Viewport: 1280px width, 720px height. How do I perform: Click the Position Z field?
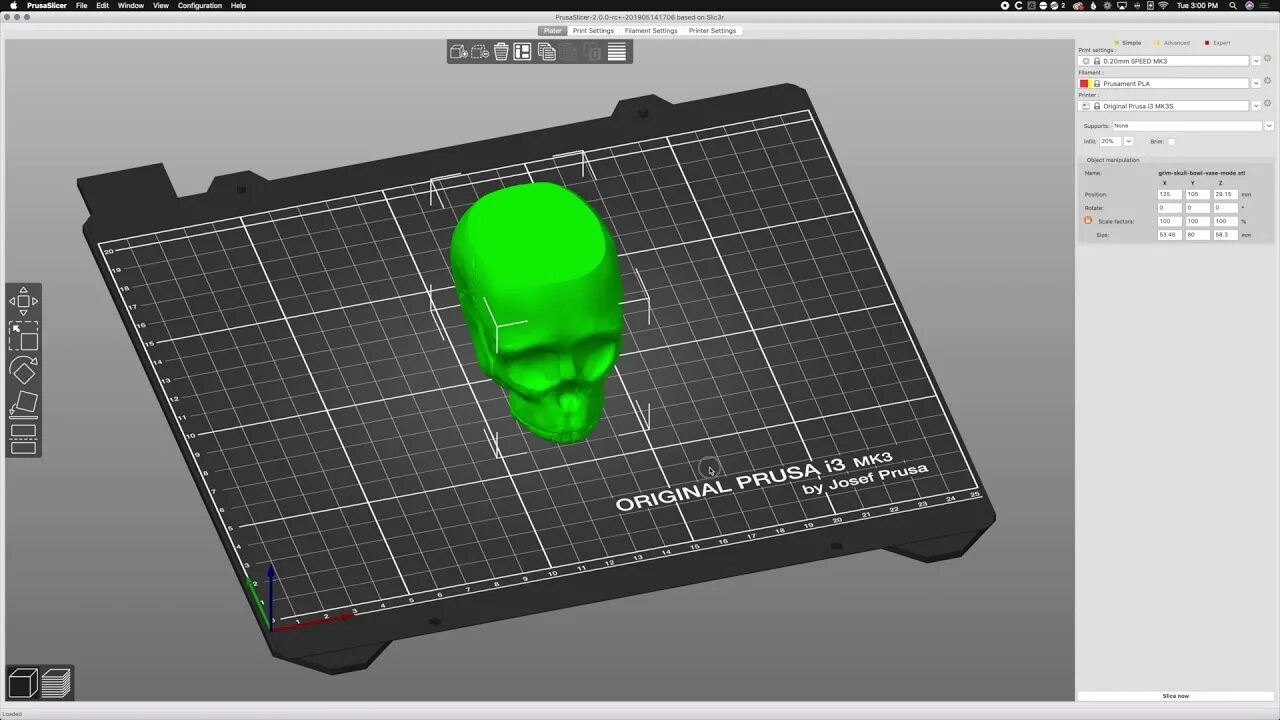(1225, 194)
